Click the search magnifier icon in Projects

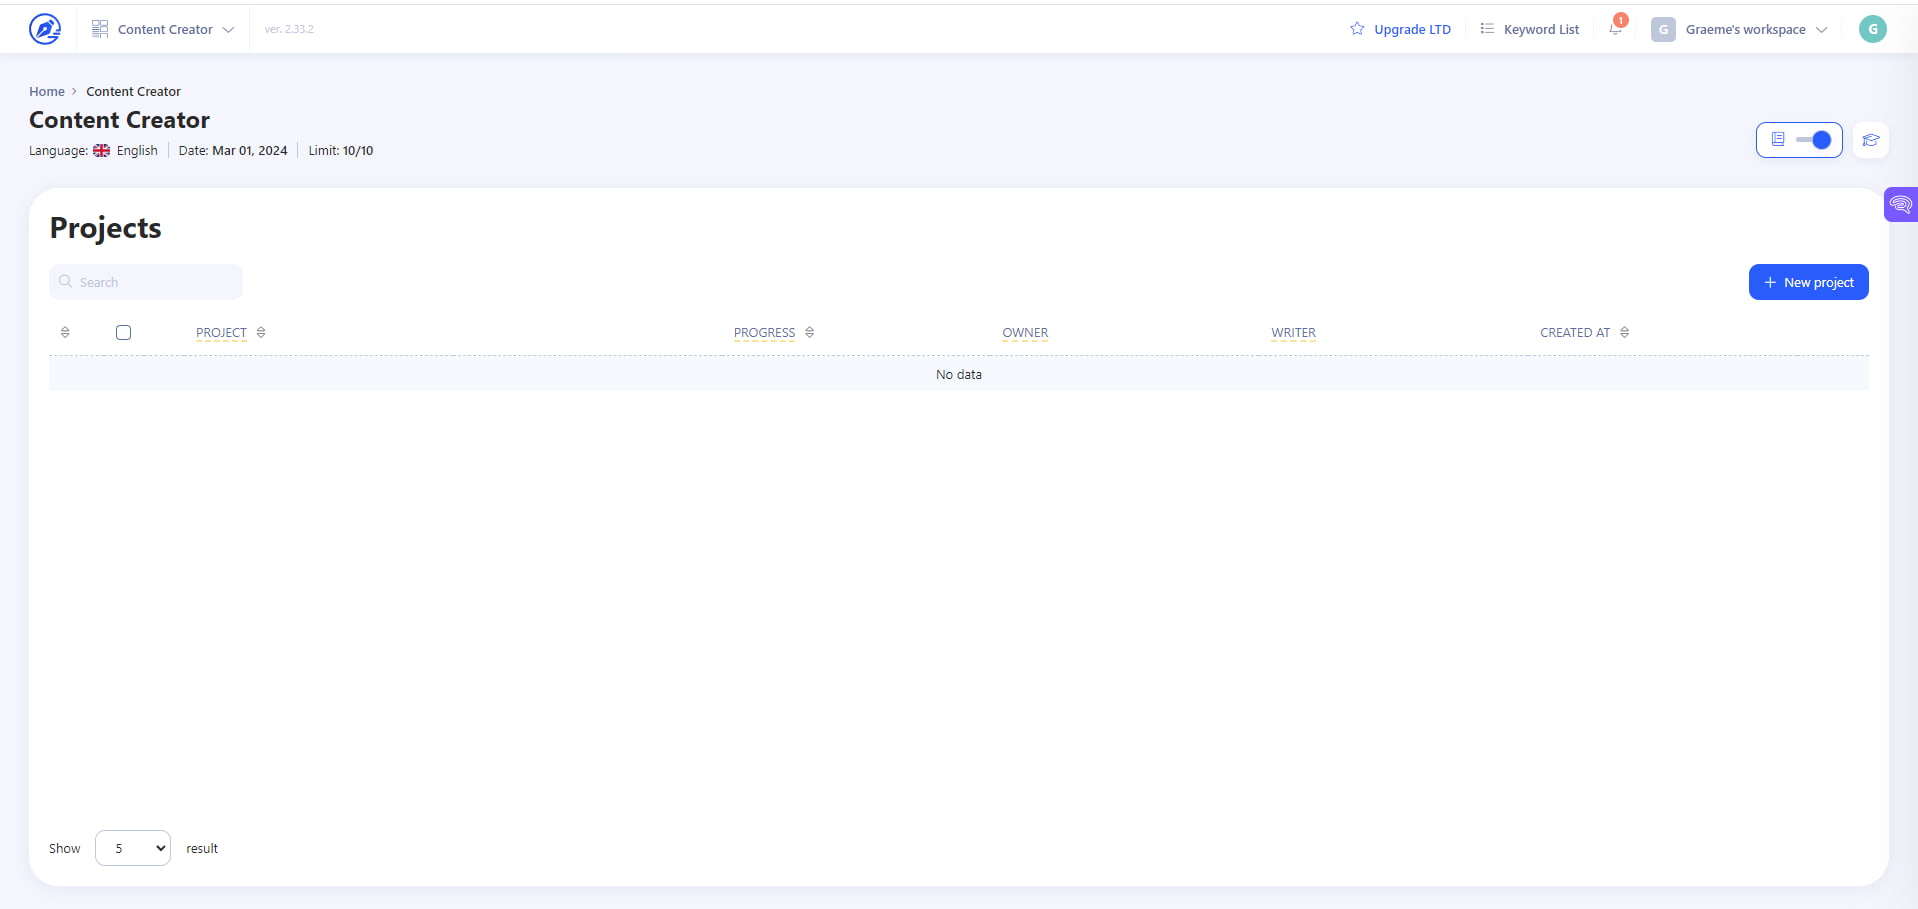[66, 282]
